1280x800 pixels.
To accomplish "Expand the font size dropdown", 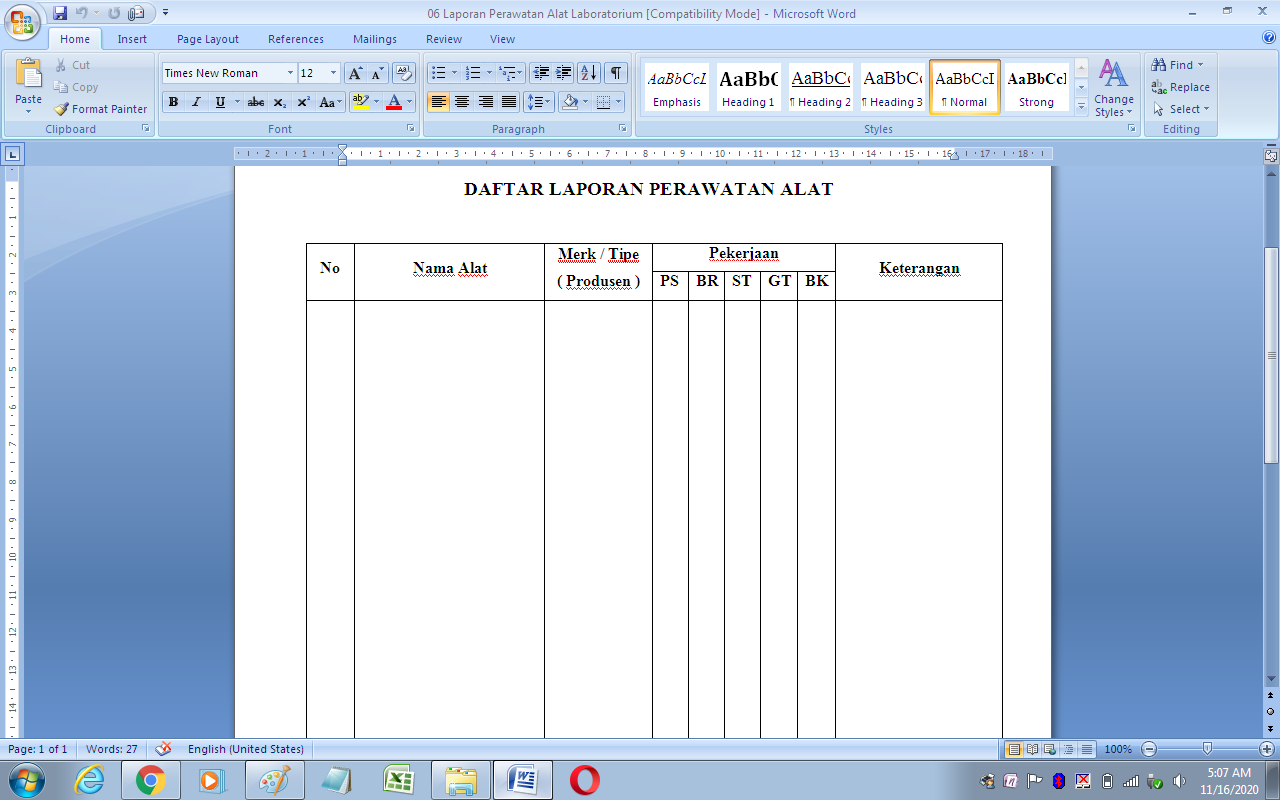I will tap(332, 72).
